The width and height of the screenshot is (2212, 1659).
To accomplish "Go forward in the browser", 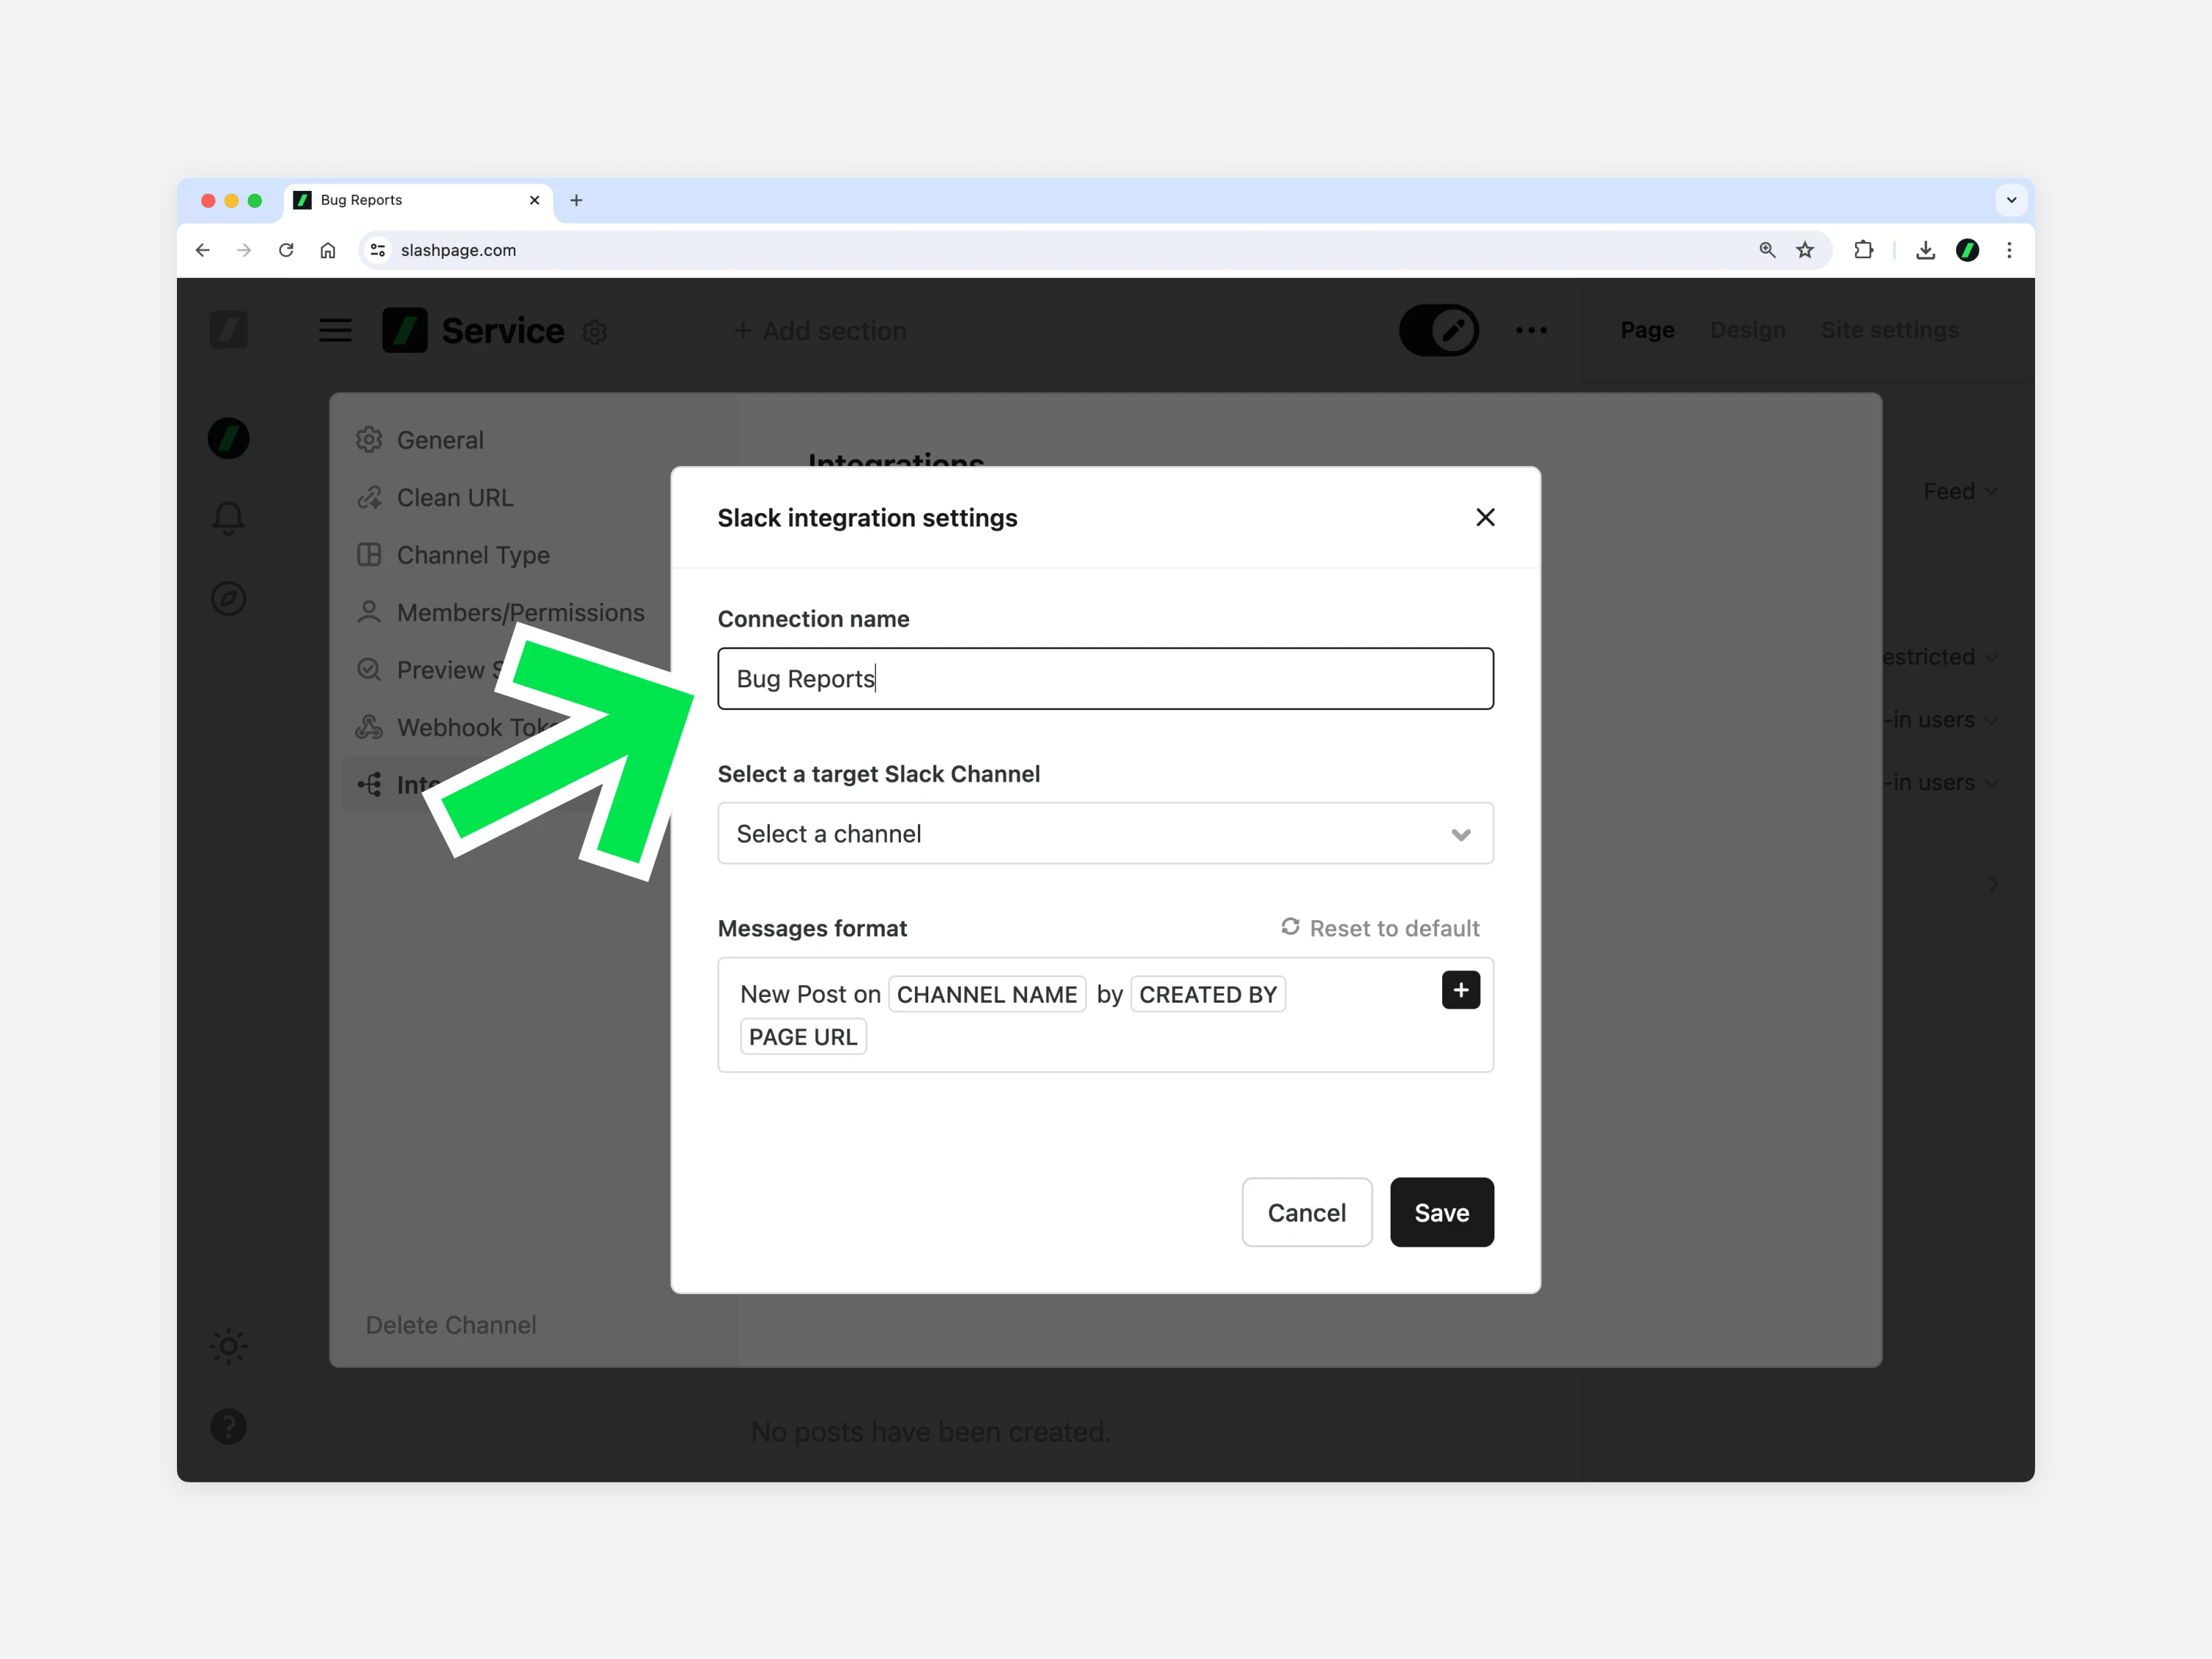I will pos(244,250).
